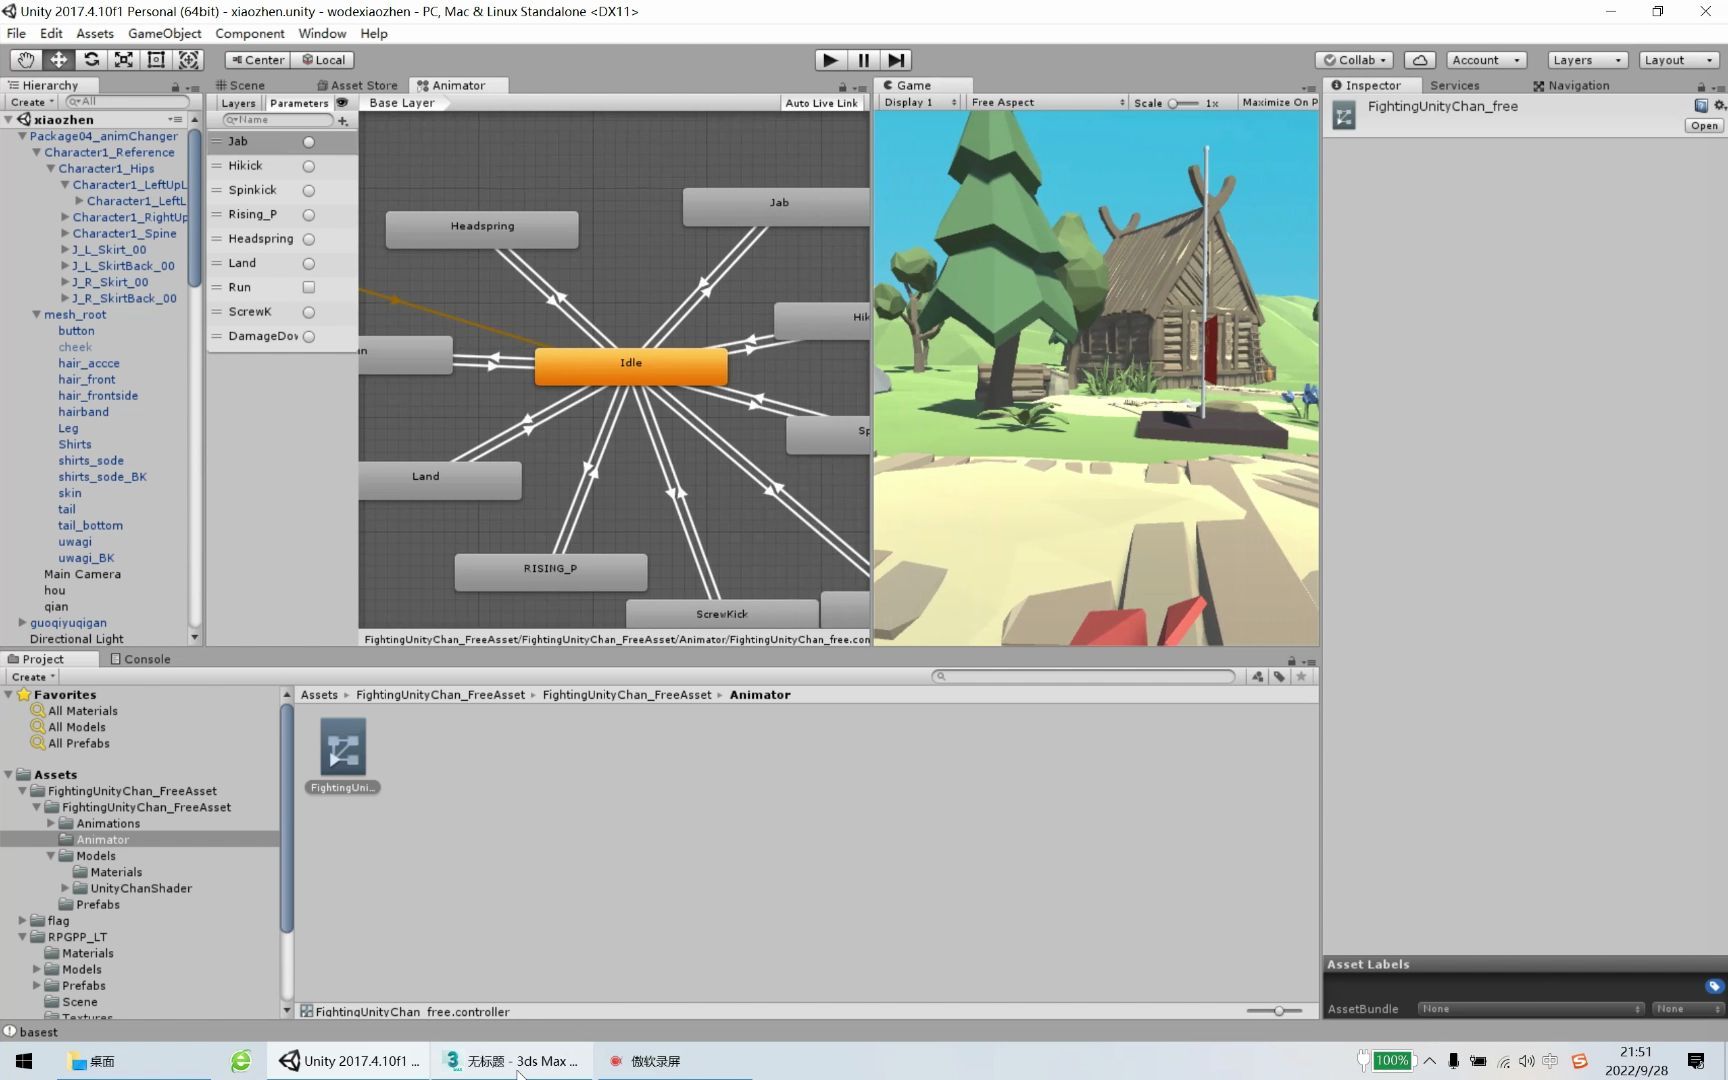Open Inspector settings via gear icon

pos(1720,105)
